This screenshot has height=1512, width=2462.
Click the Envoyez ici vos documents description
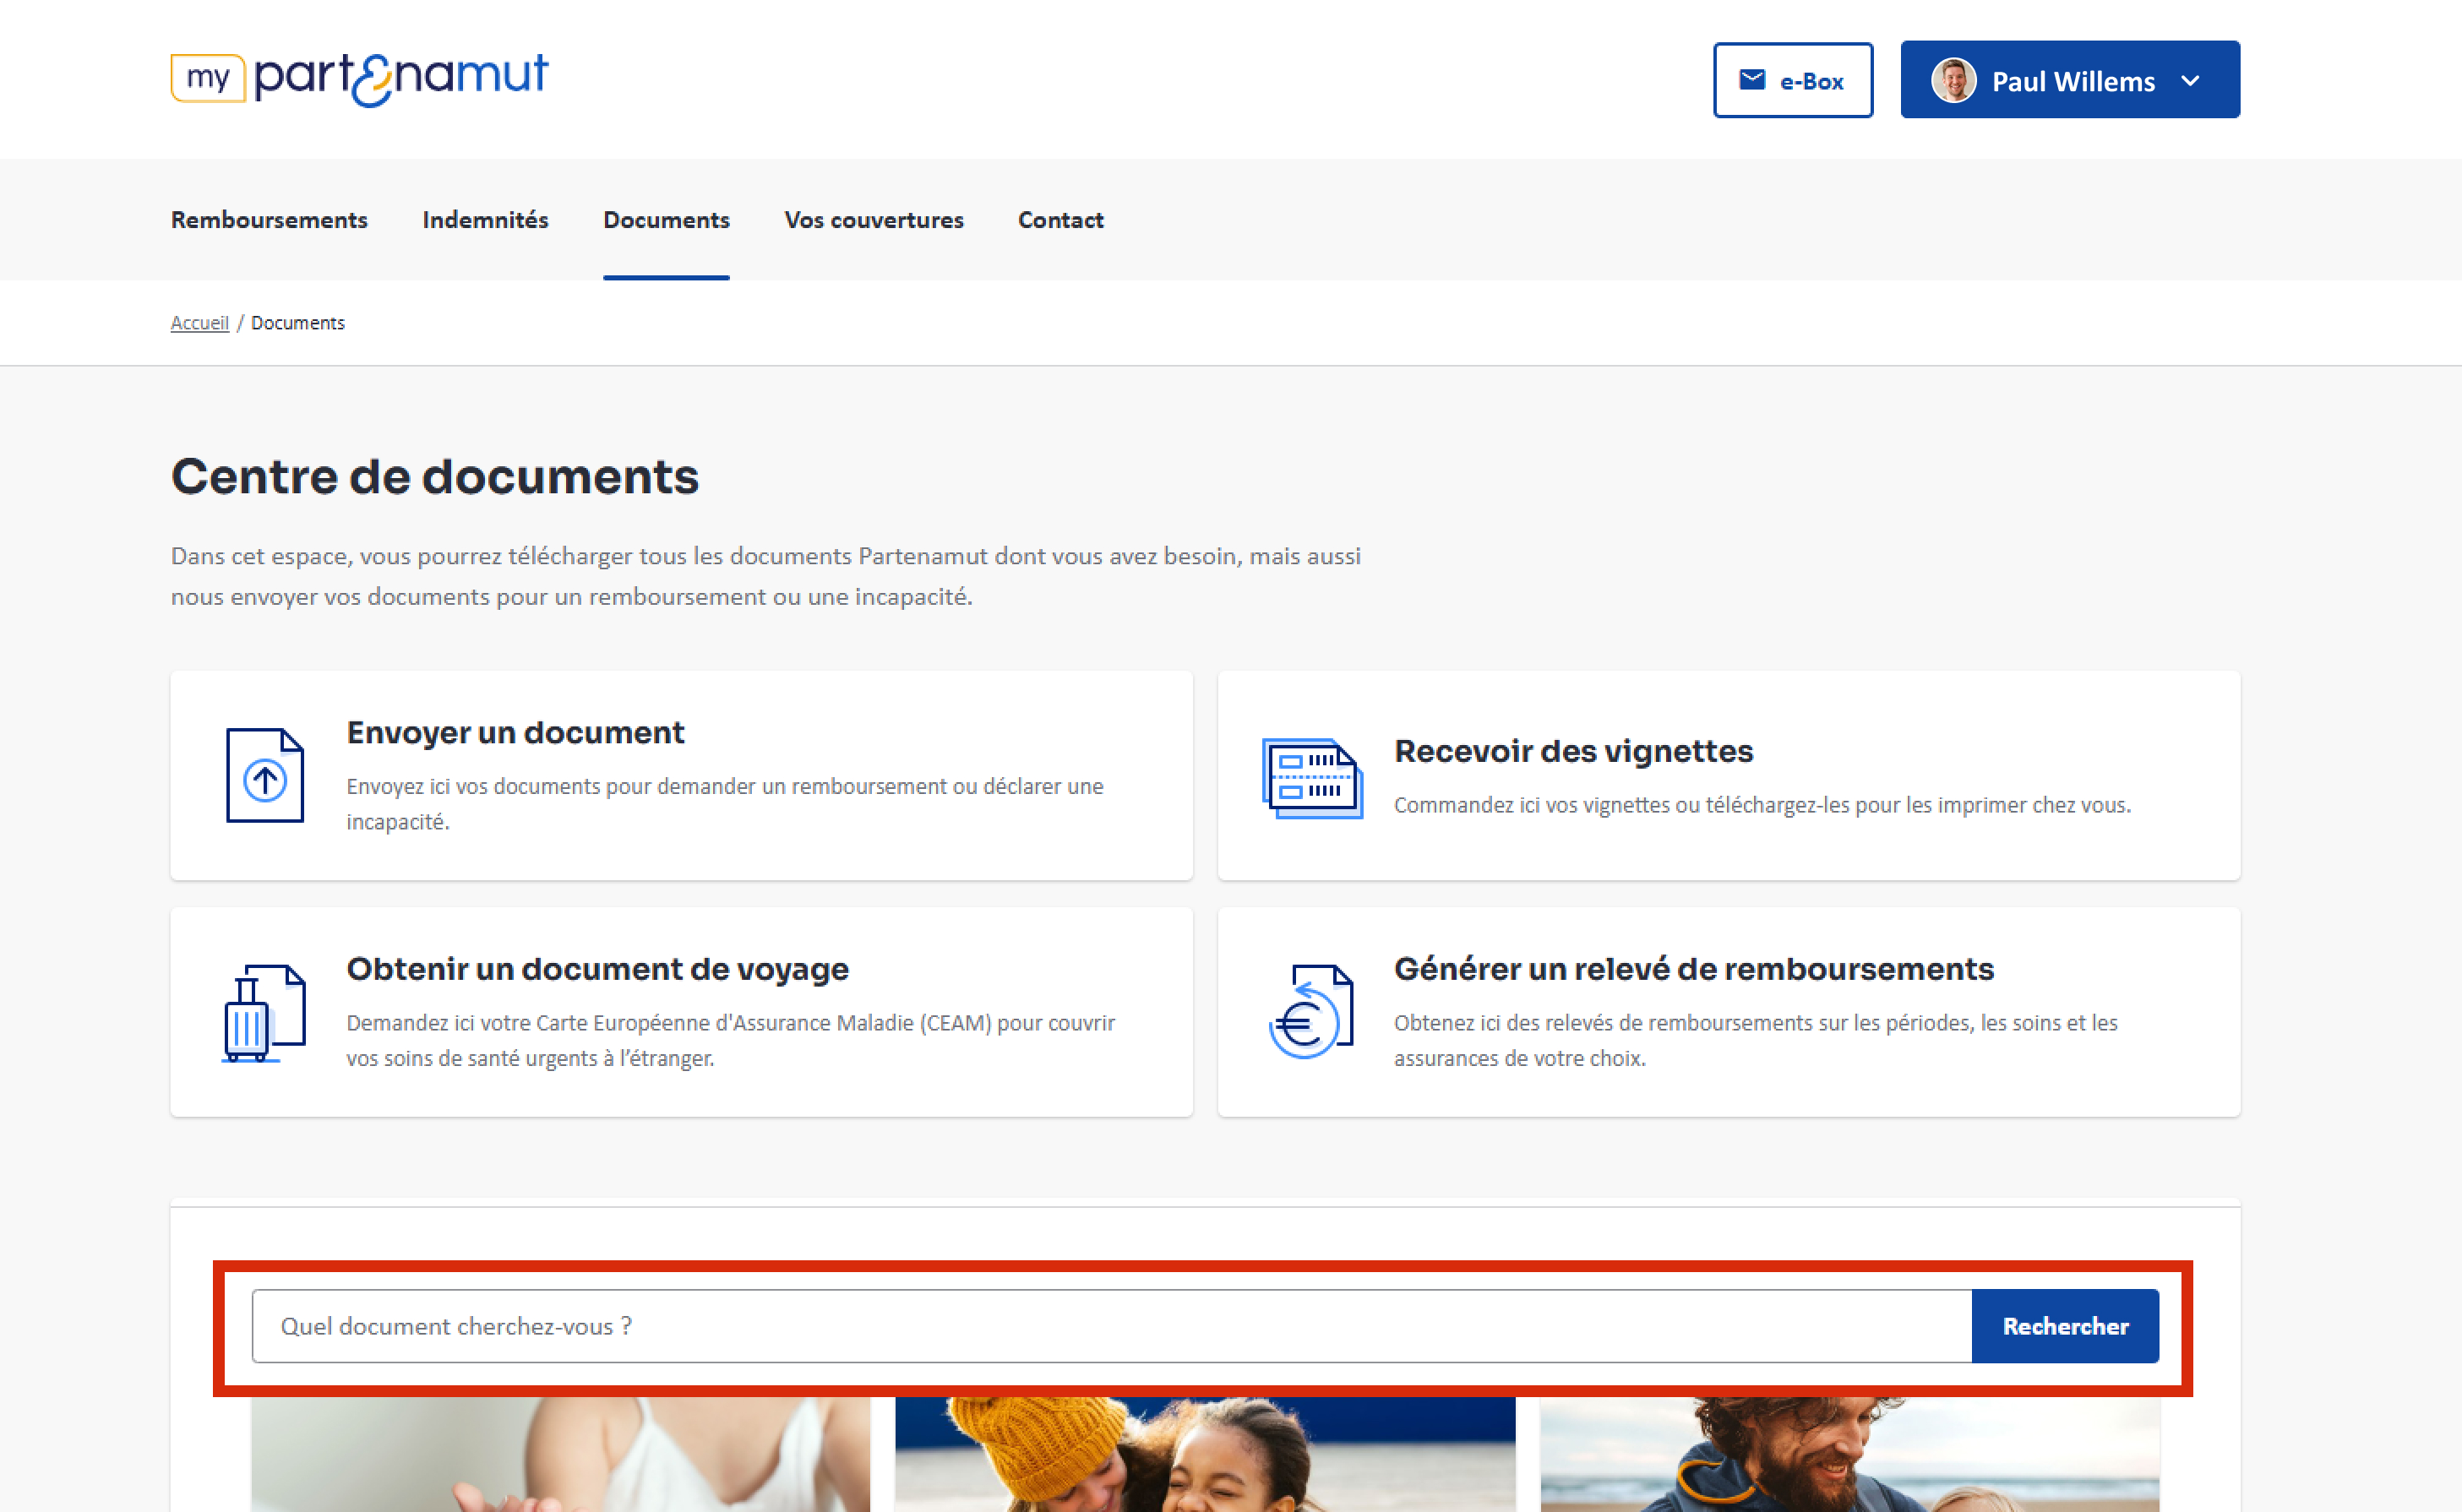click(x=725, y=804)
